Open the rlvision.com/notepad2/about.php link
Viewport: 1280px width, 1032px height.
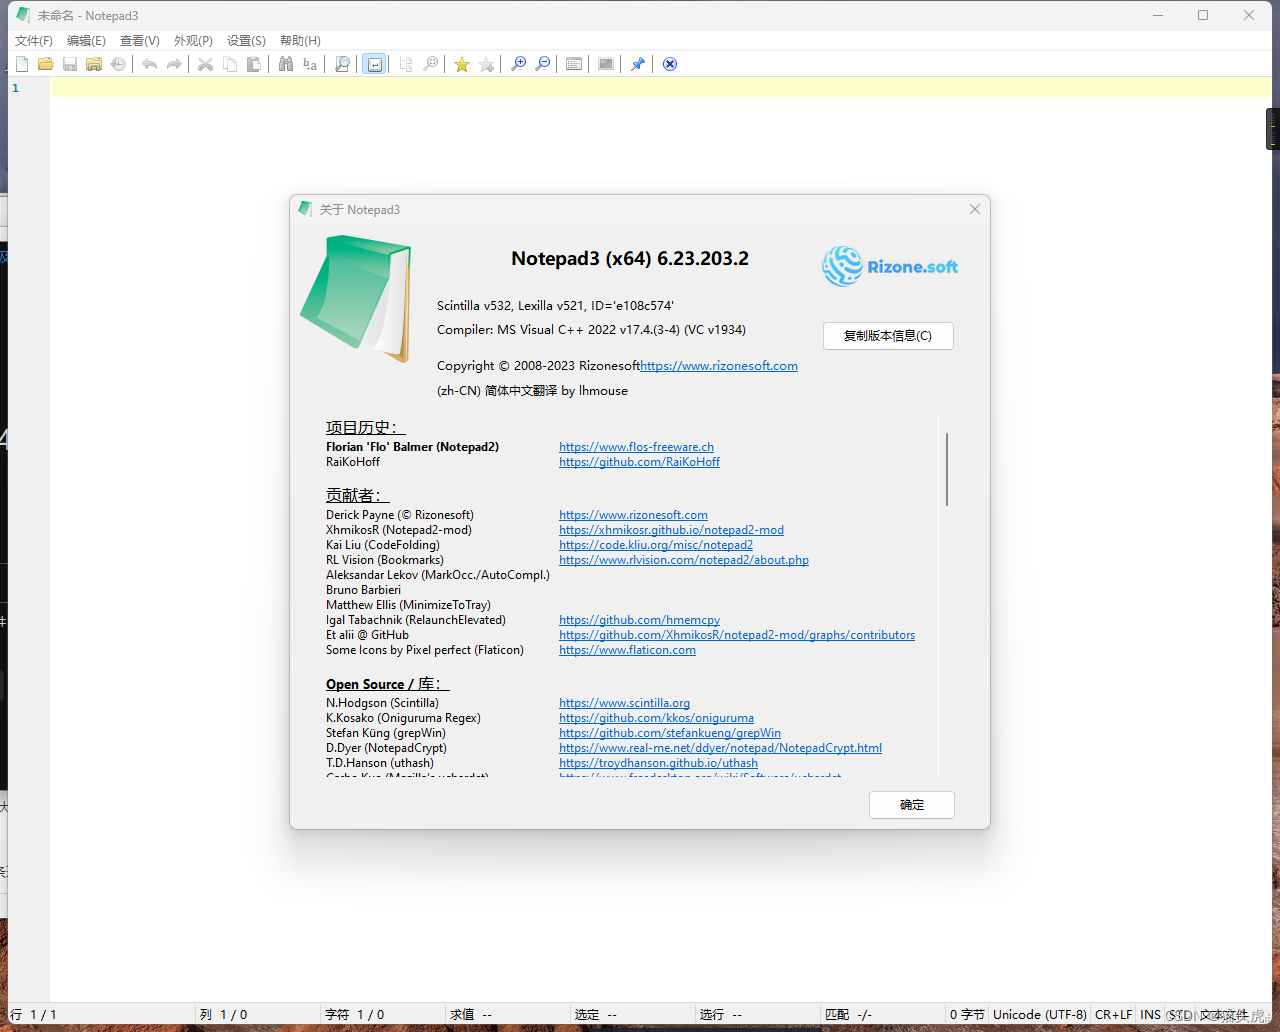[684, 560]
